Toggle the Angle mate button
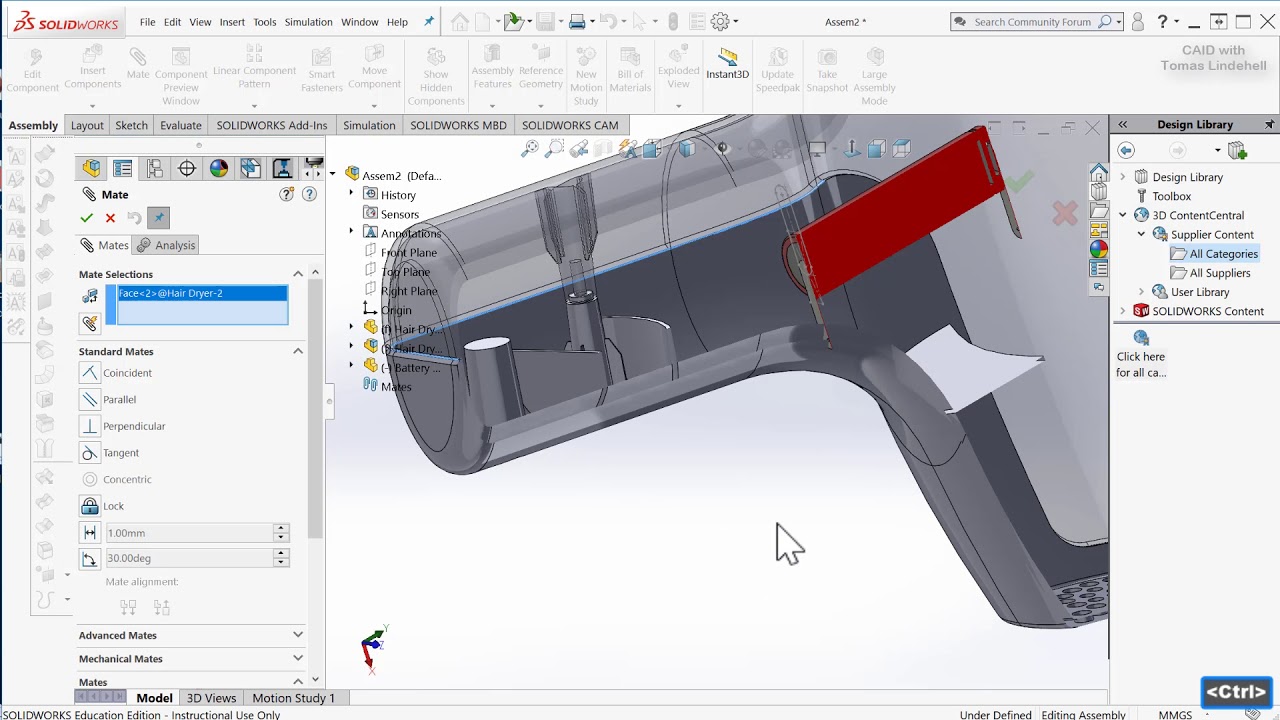The image size is (1280, 720). (90, 559)
